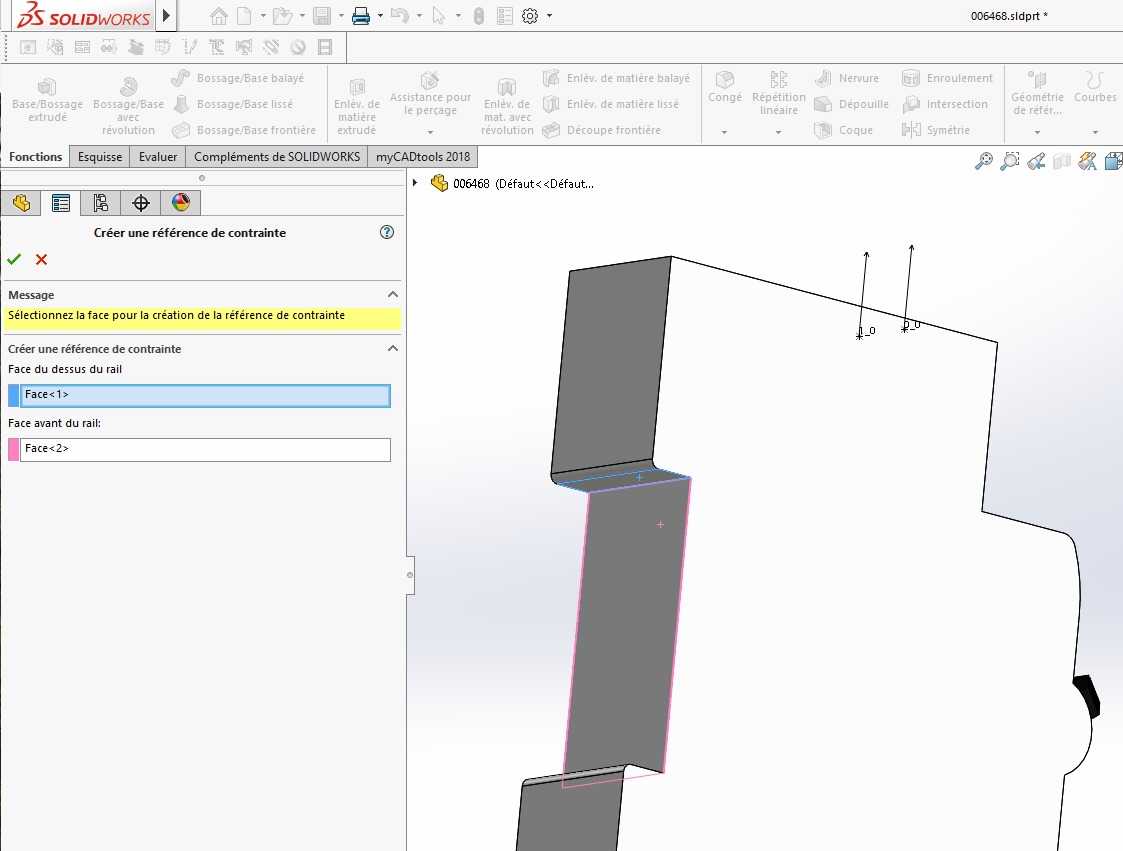Select the Nervure rib tool

pos(847,78)
